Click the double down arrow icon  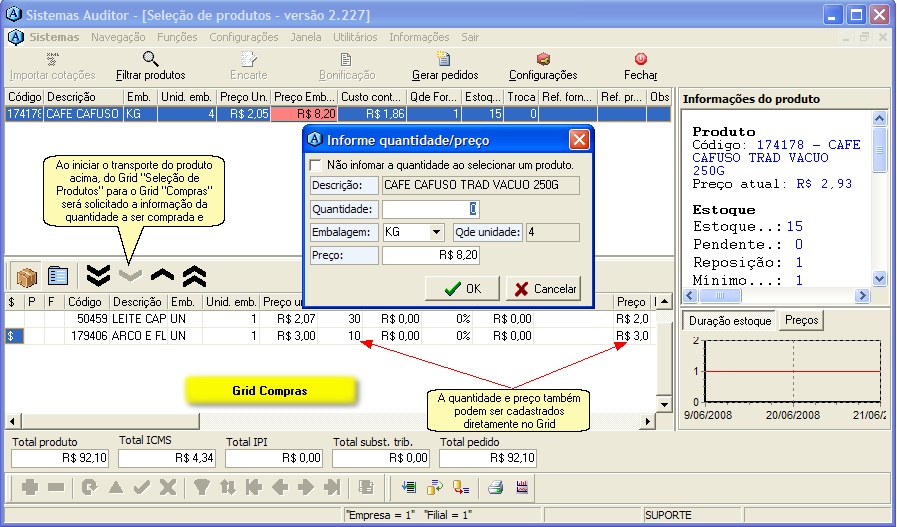pyautogui.click(x=98, y=276)
